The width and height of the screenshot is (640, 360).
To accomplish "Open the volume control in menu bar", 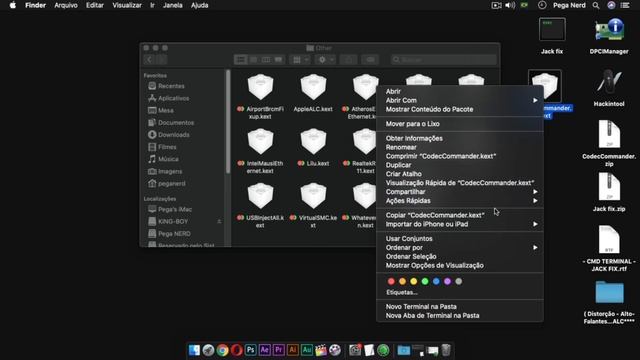I will coord(510,5).
